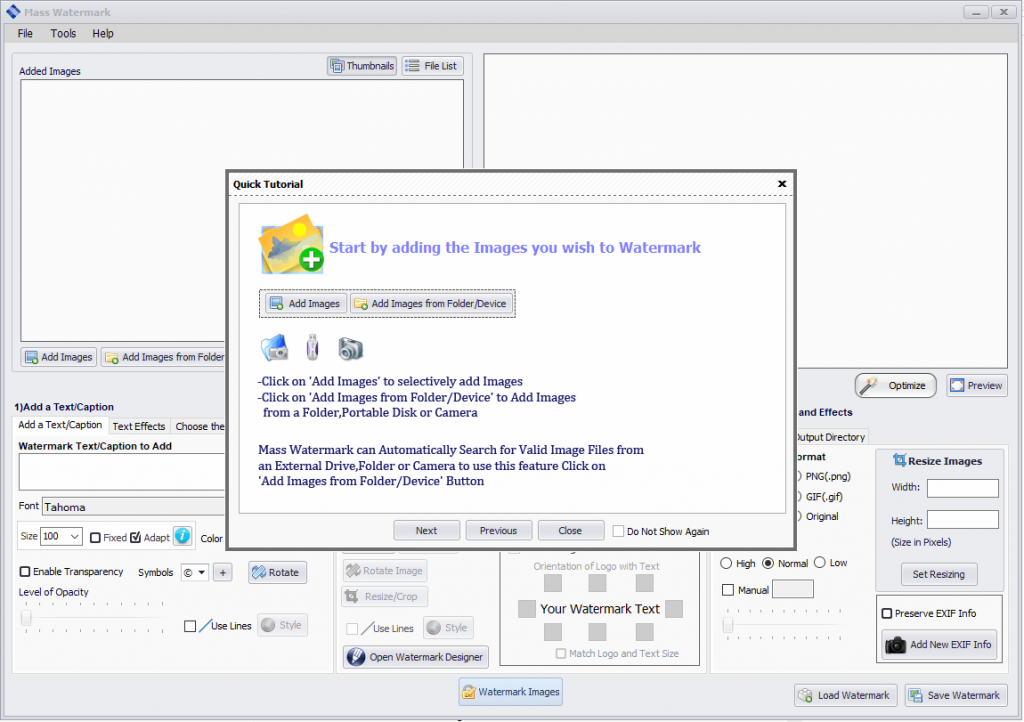Click the info icon next to Adapt

pyautogui.click(x=182, y=535)
